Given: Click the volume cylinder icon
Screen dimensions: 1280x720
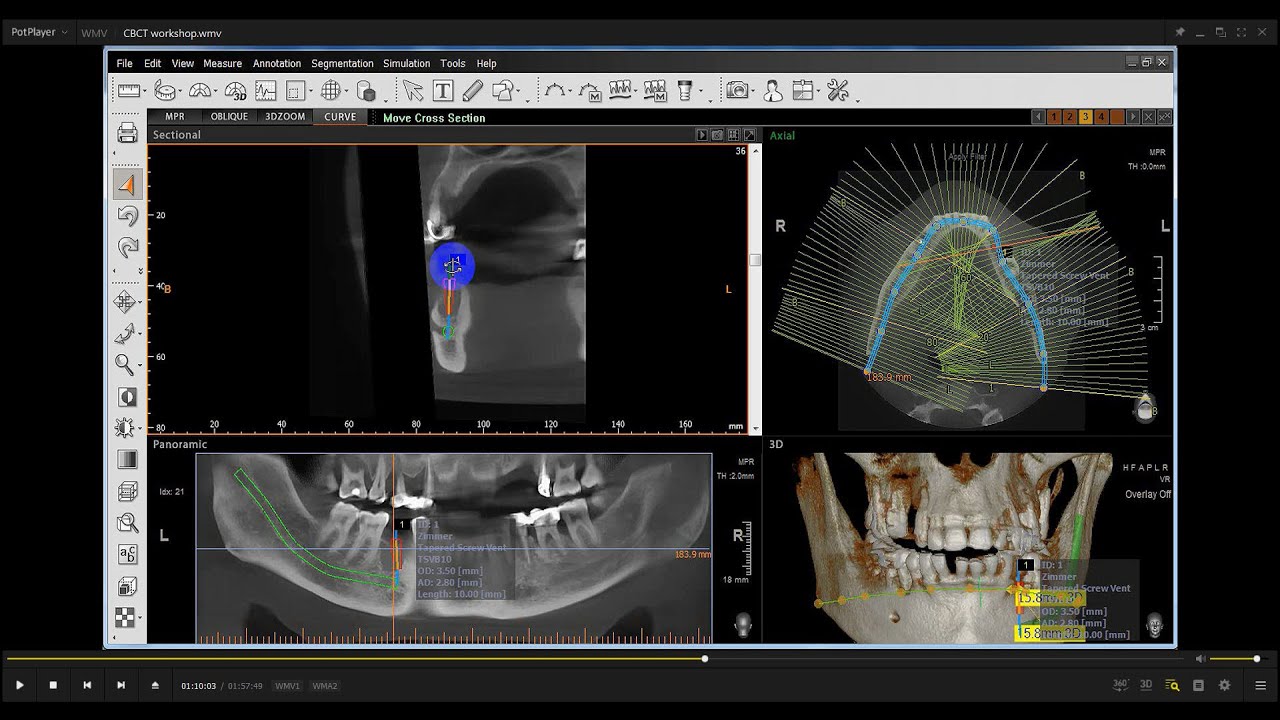Looking at the screenshot, I should point(366,91).
